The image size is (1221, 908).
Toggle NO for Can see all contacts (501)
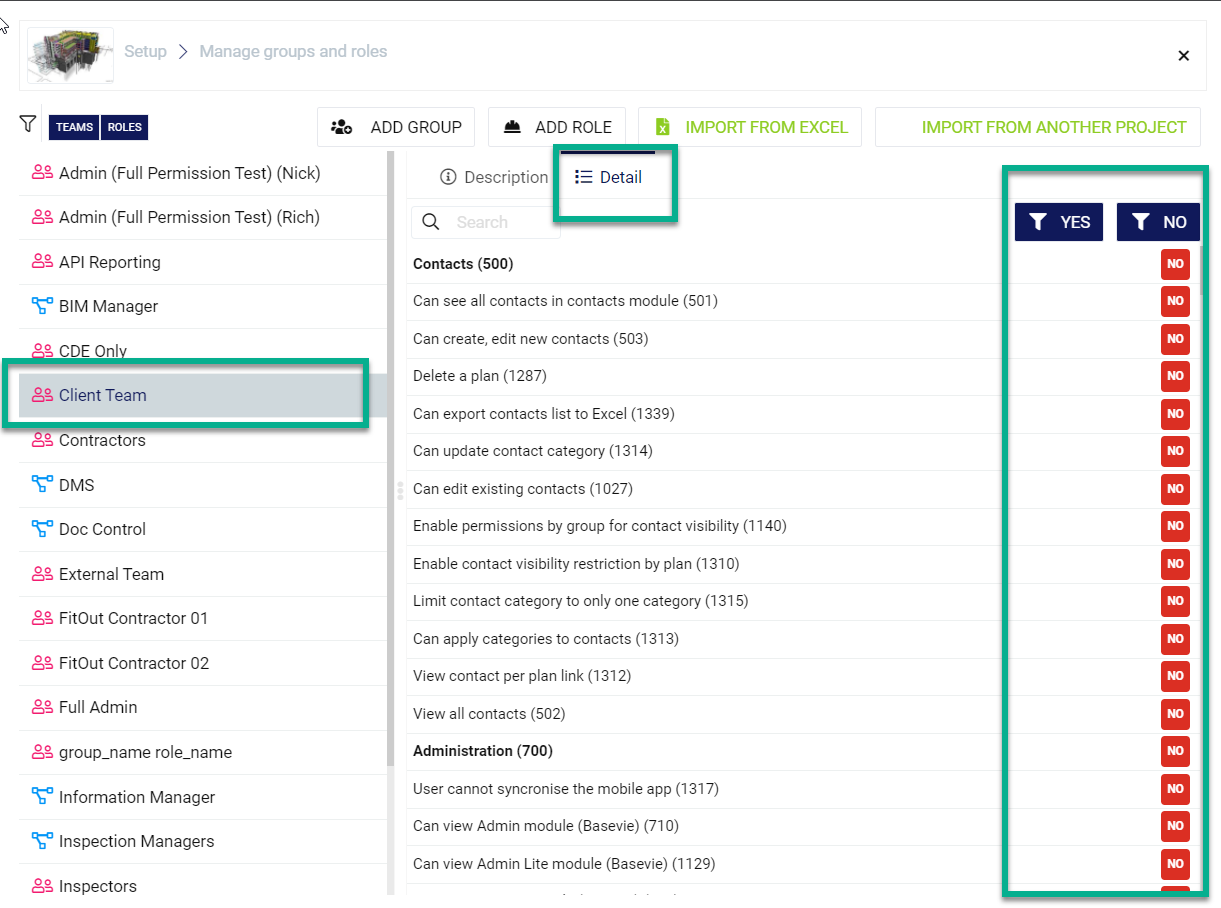[1175, 301]
